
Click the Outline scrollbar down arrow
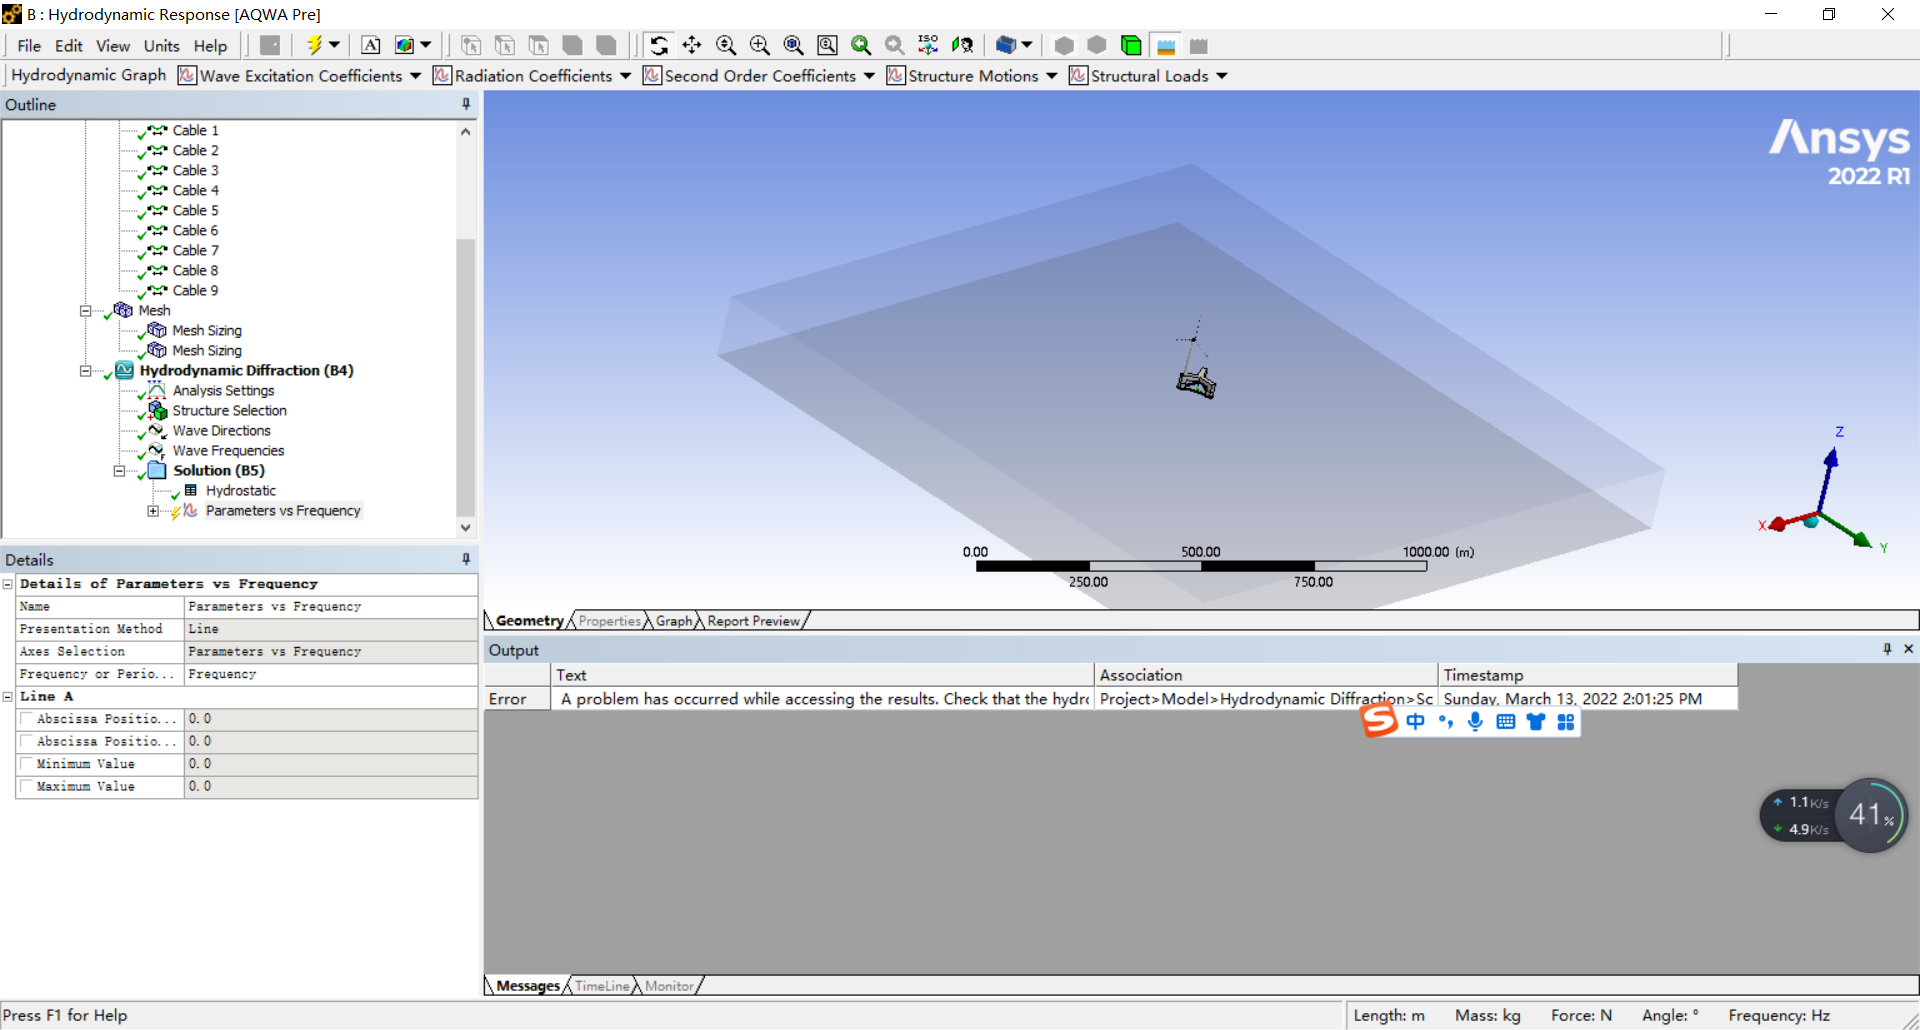pos(465,528)
